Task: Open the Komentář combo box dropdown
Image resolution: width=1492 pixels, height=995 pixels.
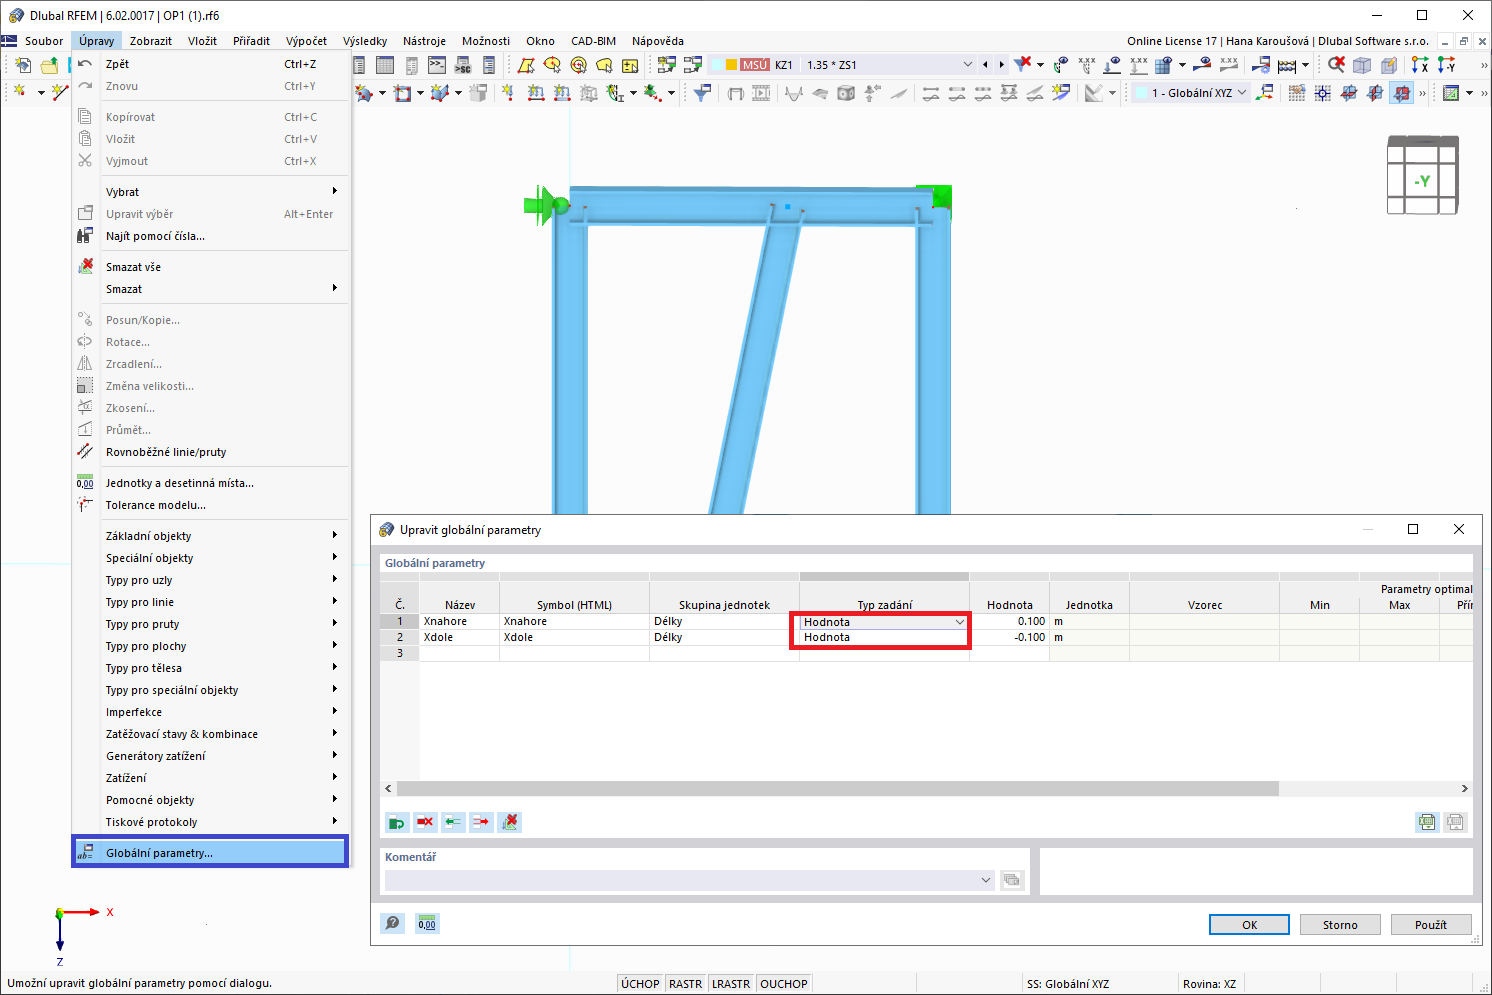Action: click(x=985, y=880)
